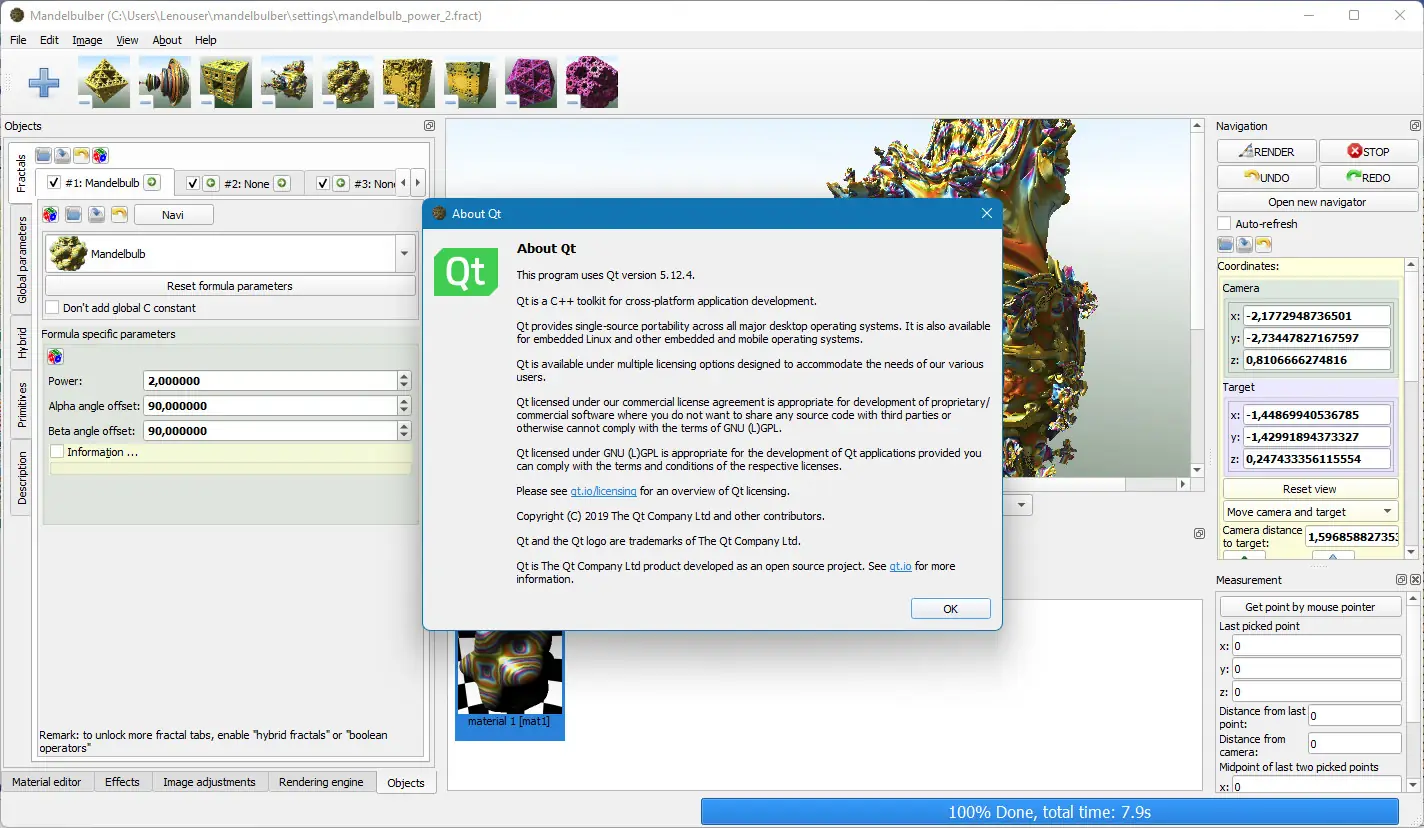Viewport: 1424px width, 828px height.
Task: Undock the Navigation panel with float icon
Action: (1415, 126)
